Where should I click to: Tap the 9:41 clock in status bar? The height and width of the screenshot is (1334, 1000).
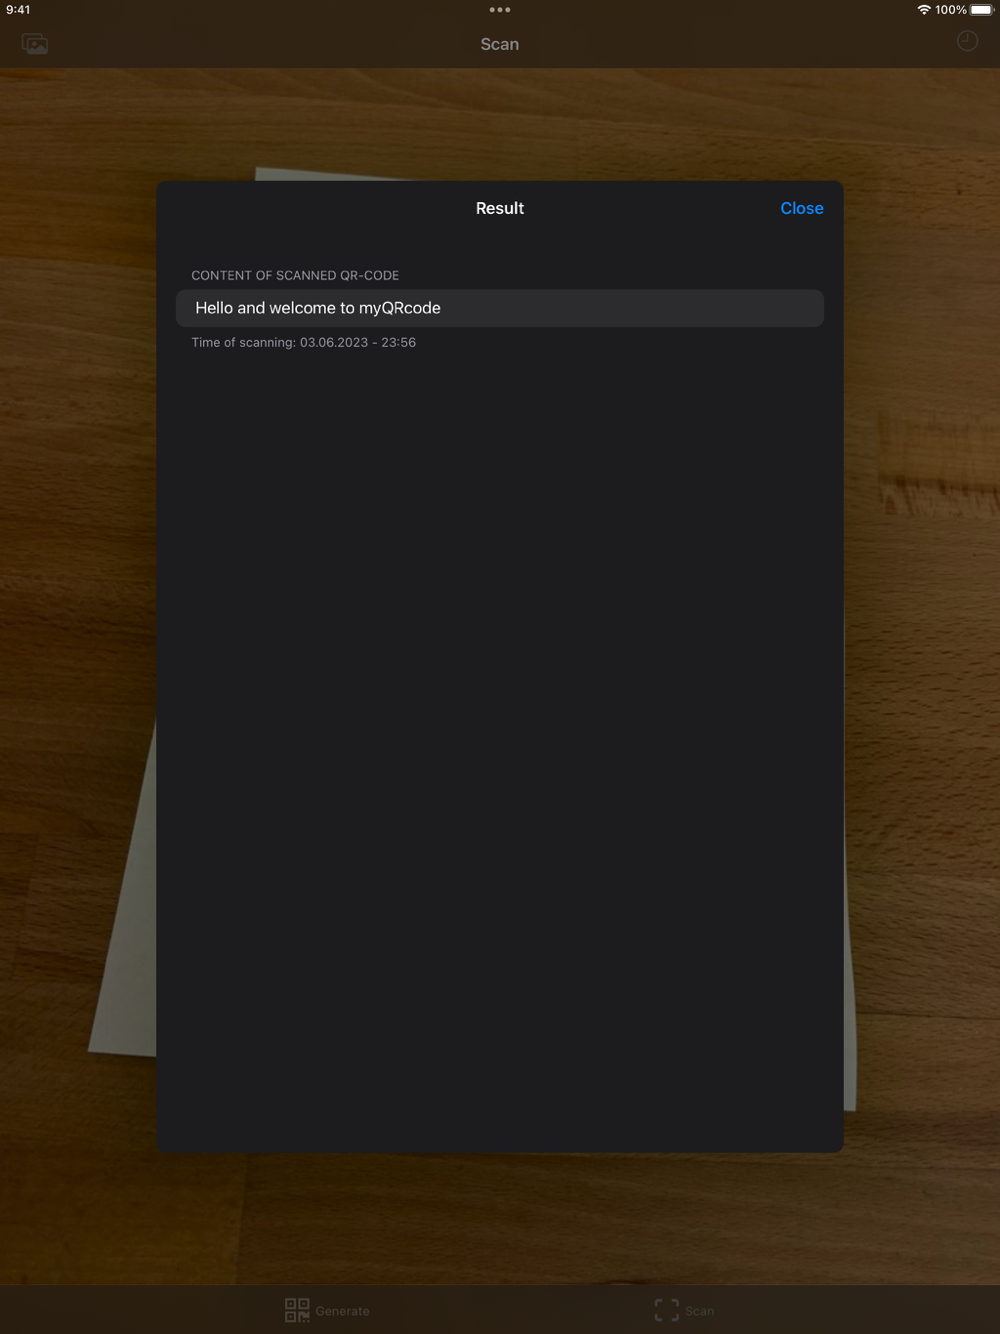click(18, 10)
